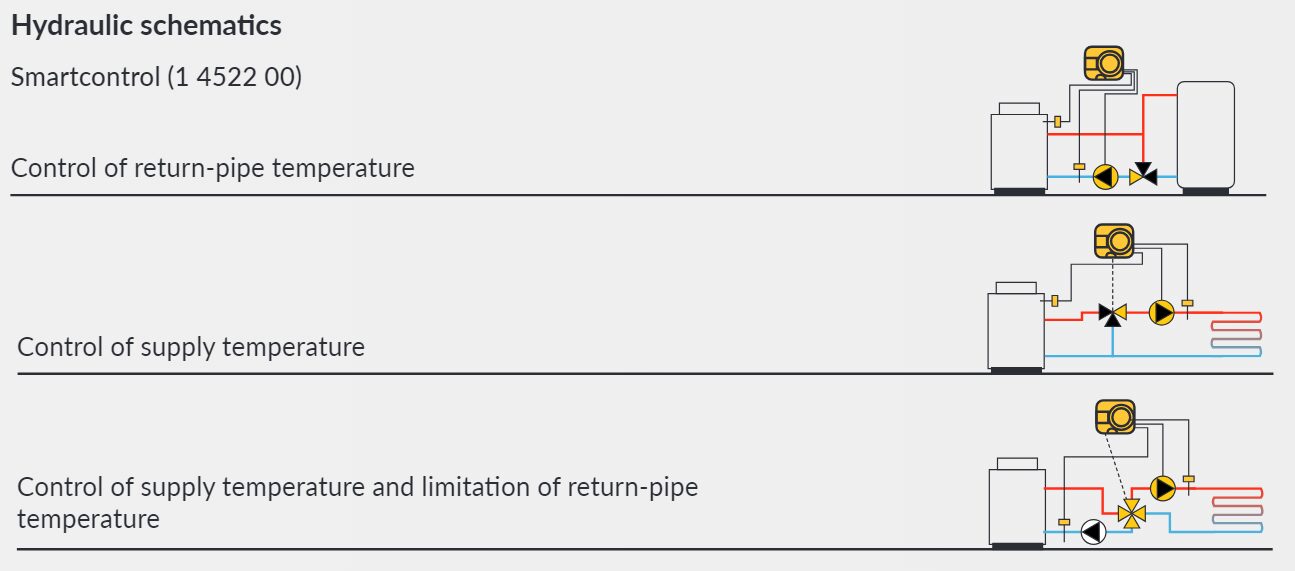Click the boiler in the return-pipe temperature schematic

click(x=1018, y=148)
